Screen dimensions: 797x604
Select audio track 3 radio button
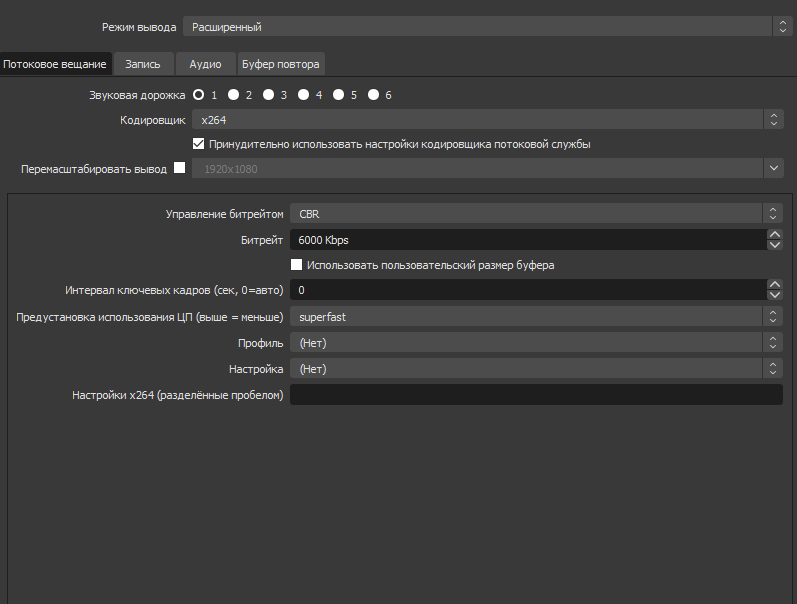pyautogui.click(x=268, y=95)
